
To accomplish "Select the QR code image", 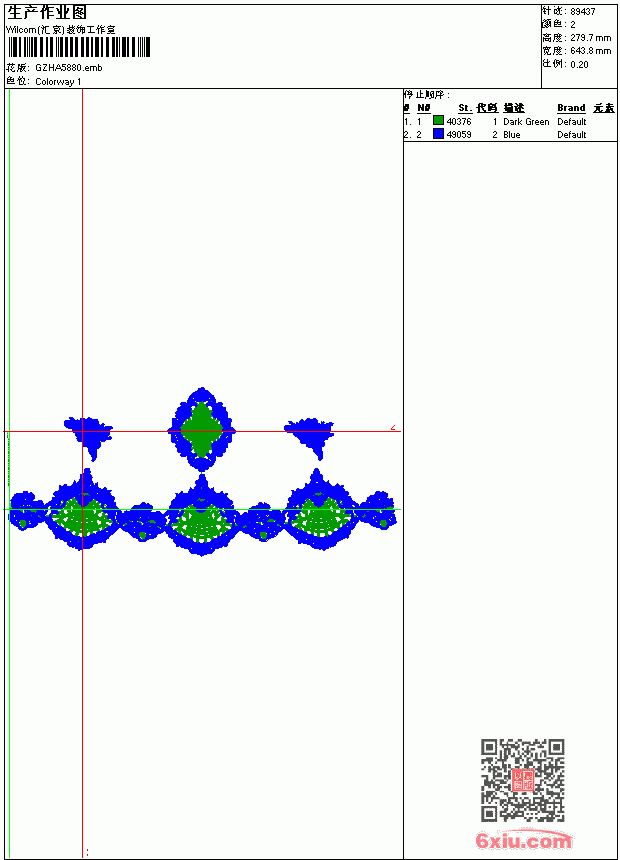I will [523, 780].
